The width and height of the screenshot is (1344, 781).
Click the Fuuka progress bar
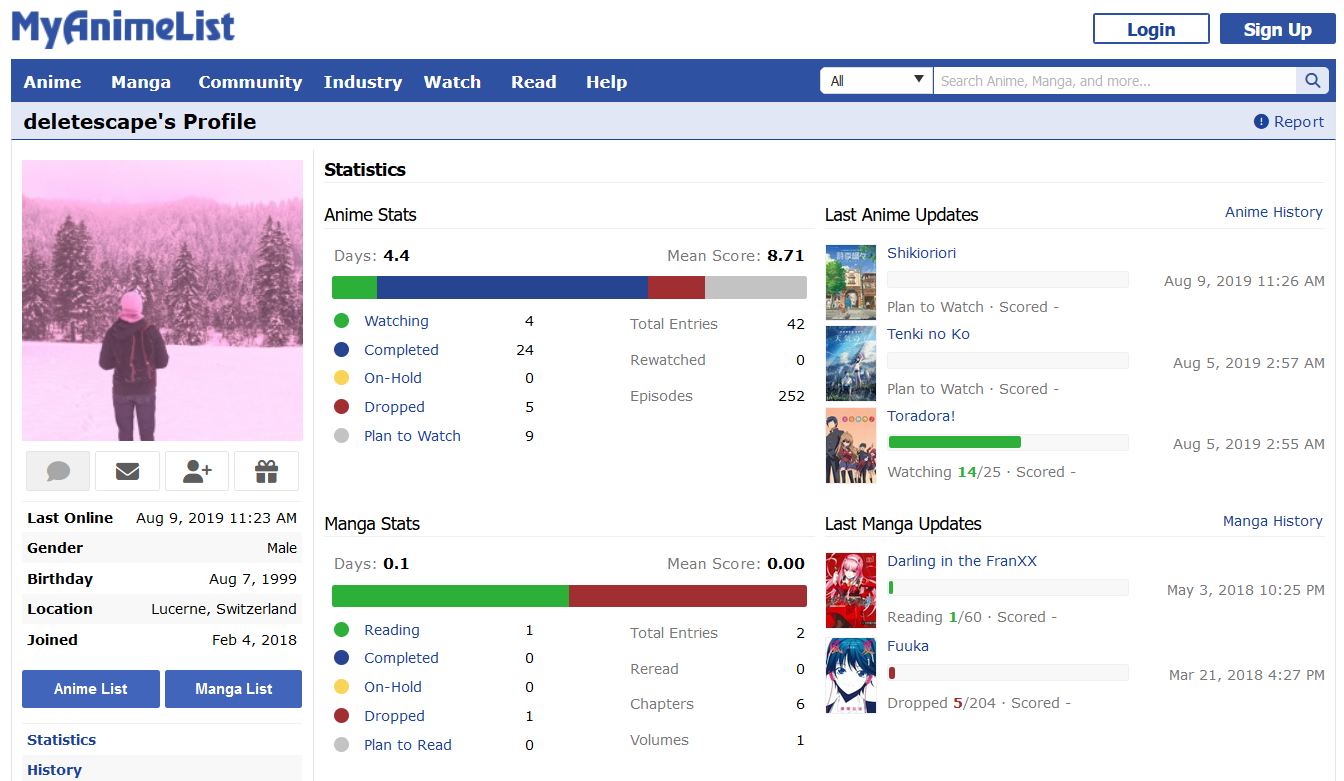point(1008,673)
